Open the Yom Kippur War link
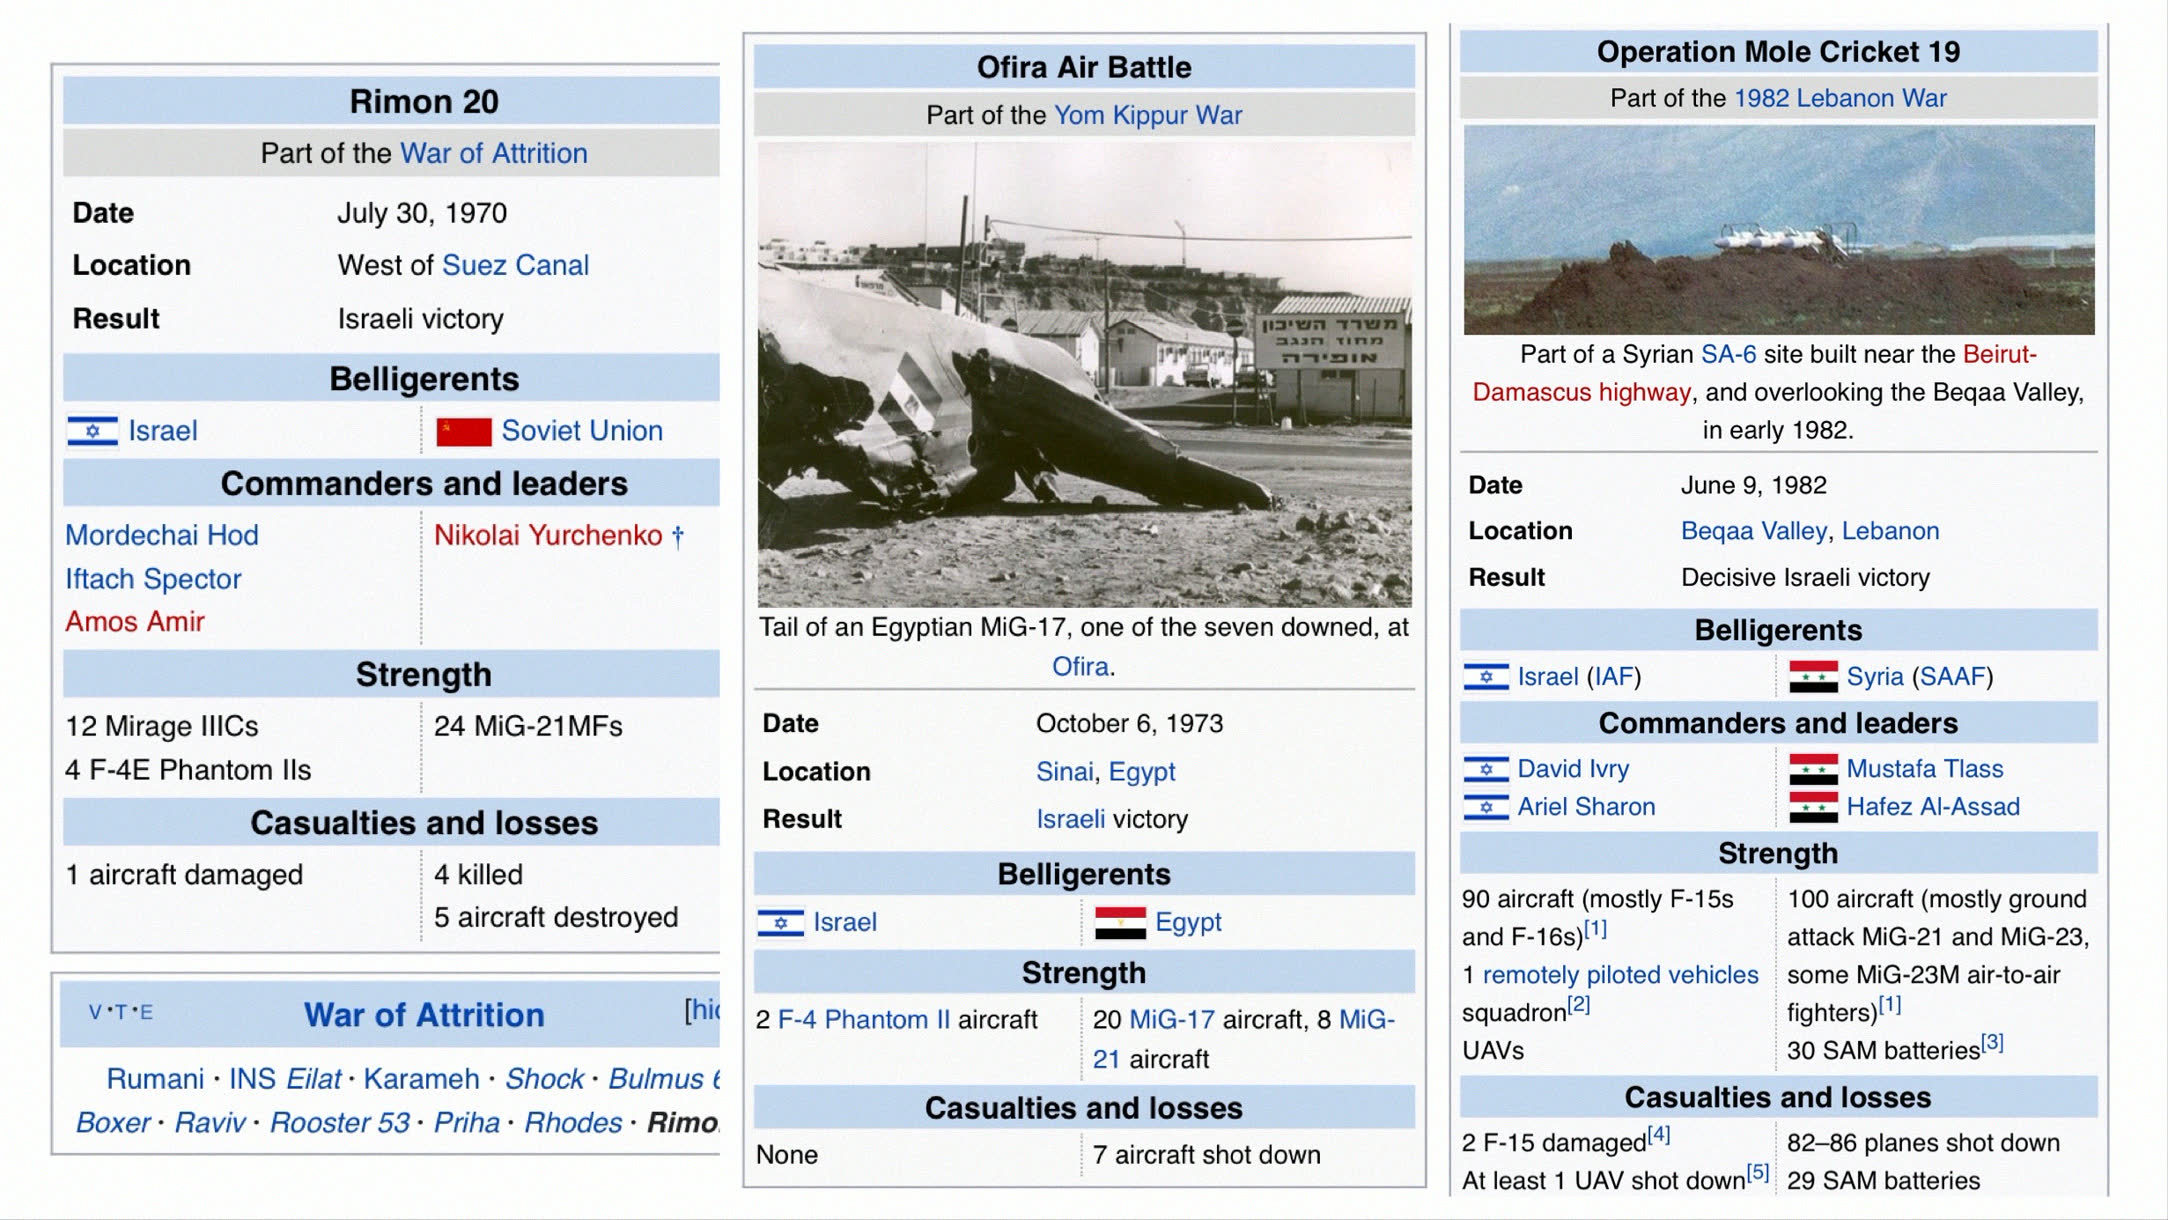The image size is (2168, 1220). tap(1147, 115)
